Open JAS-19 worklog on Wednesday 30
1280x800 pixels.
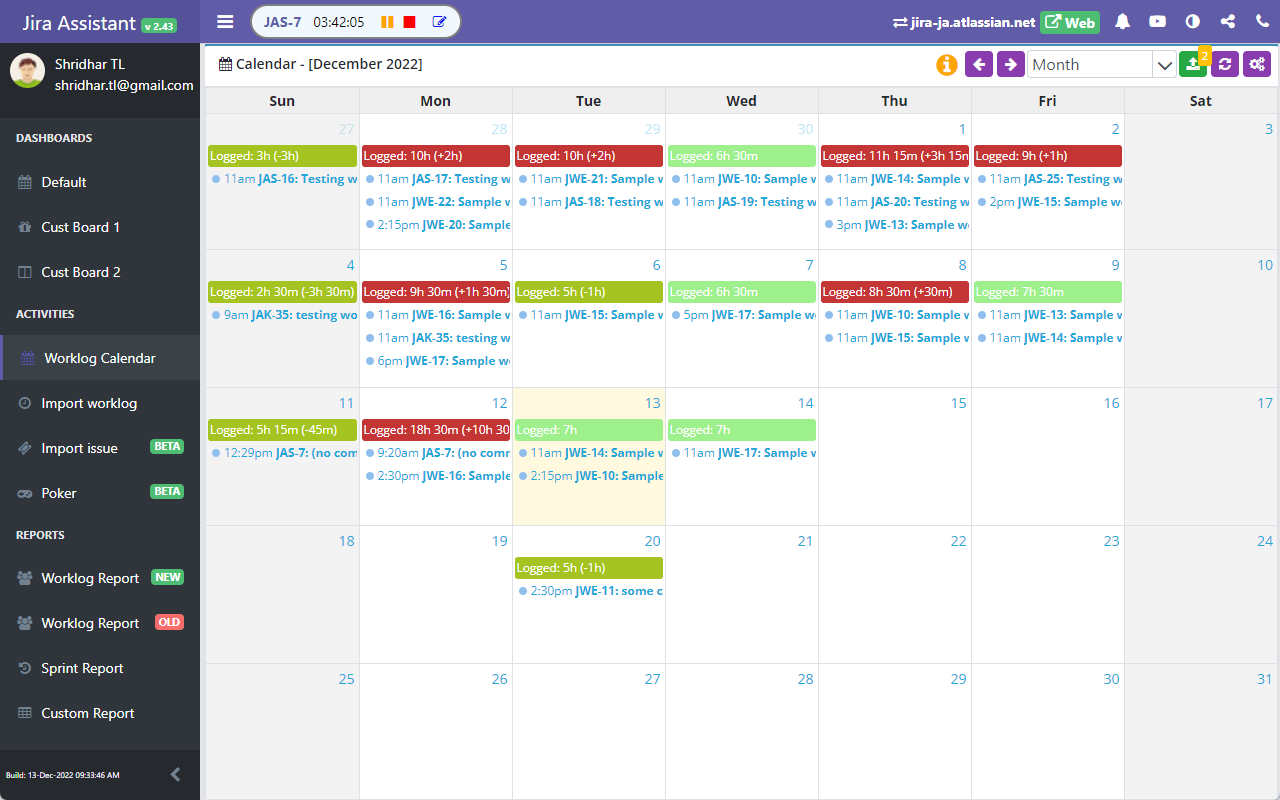tap(743, 202)
